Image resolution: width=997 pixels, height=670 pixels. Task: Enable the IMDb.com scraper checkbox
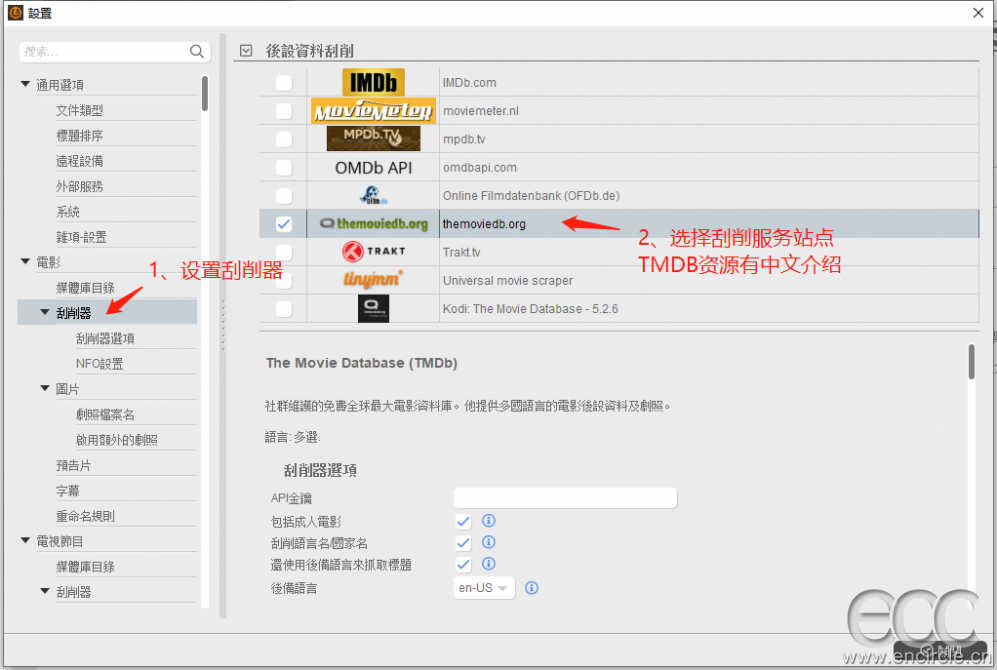284,83
